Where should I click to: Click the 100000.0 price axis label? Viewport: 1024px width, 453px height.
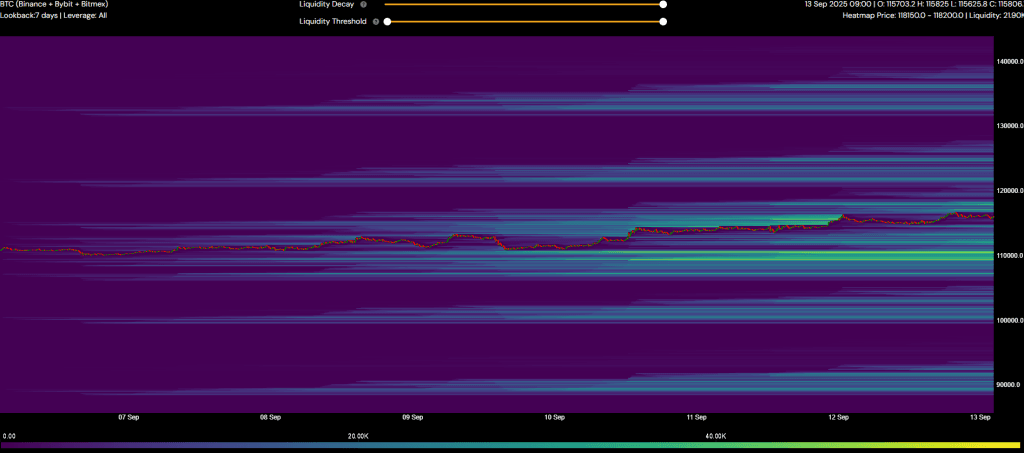click(x=1009, y=320)
